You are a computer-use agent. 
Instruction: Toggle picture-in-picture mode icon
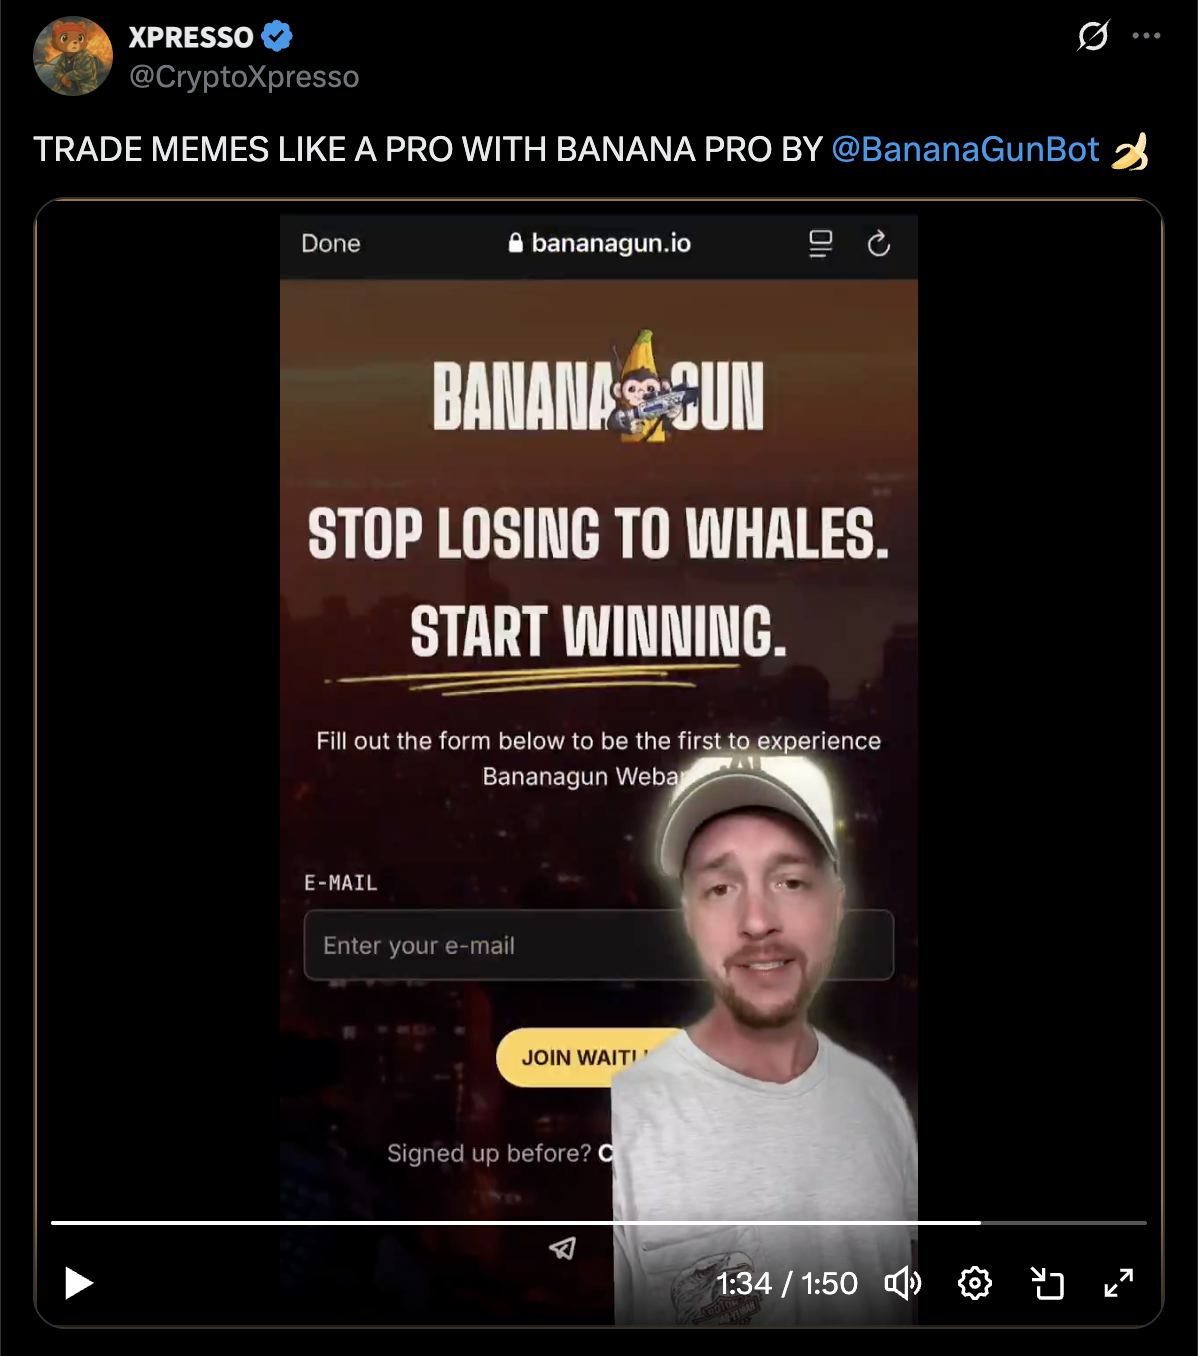coord(1047,1283)
